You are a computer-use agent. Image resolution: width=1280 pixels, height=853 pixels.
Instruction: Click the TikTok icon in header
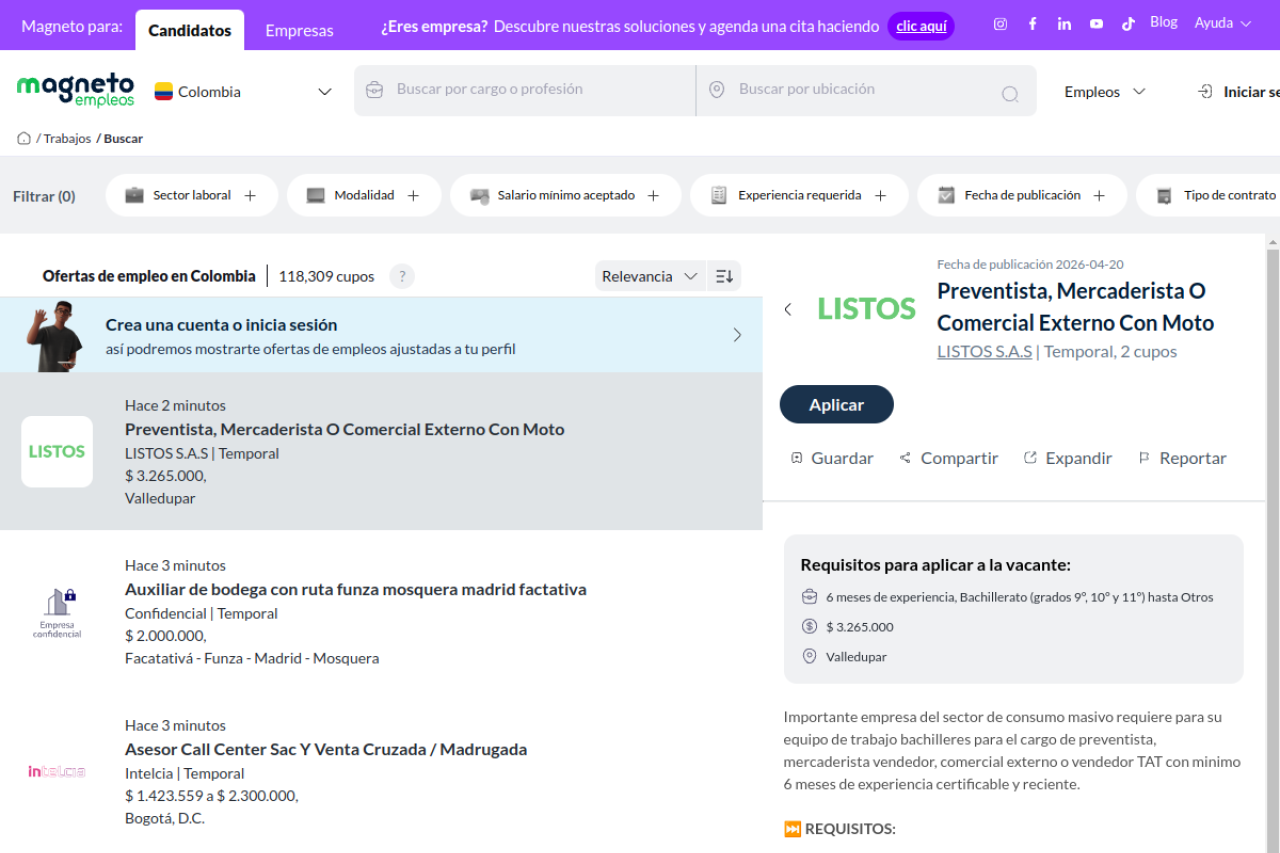1128,24
